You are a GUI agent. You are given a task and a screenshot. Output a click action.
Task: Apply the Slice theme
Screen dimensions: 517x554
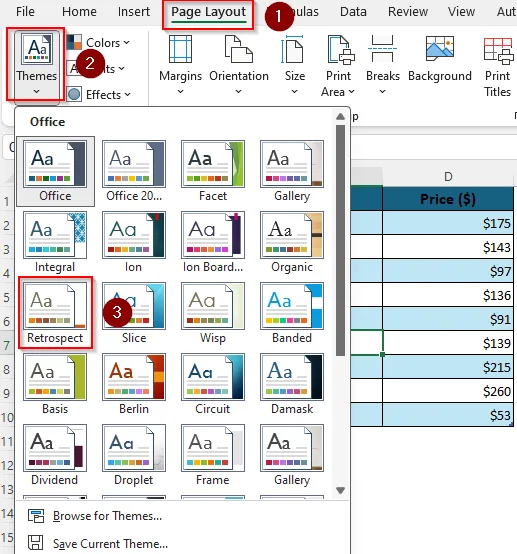pos(134,313)
